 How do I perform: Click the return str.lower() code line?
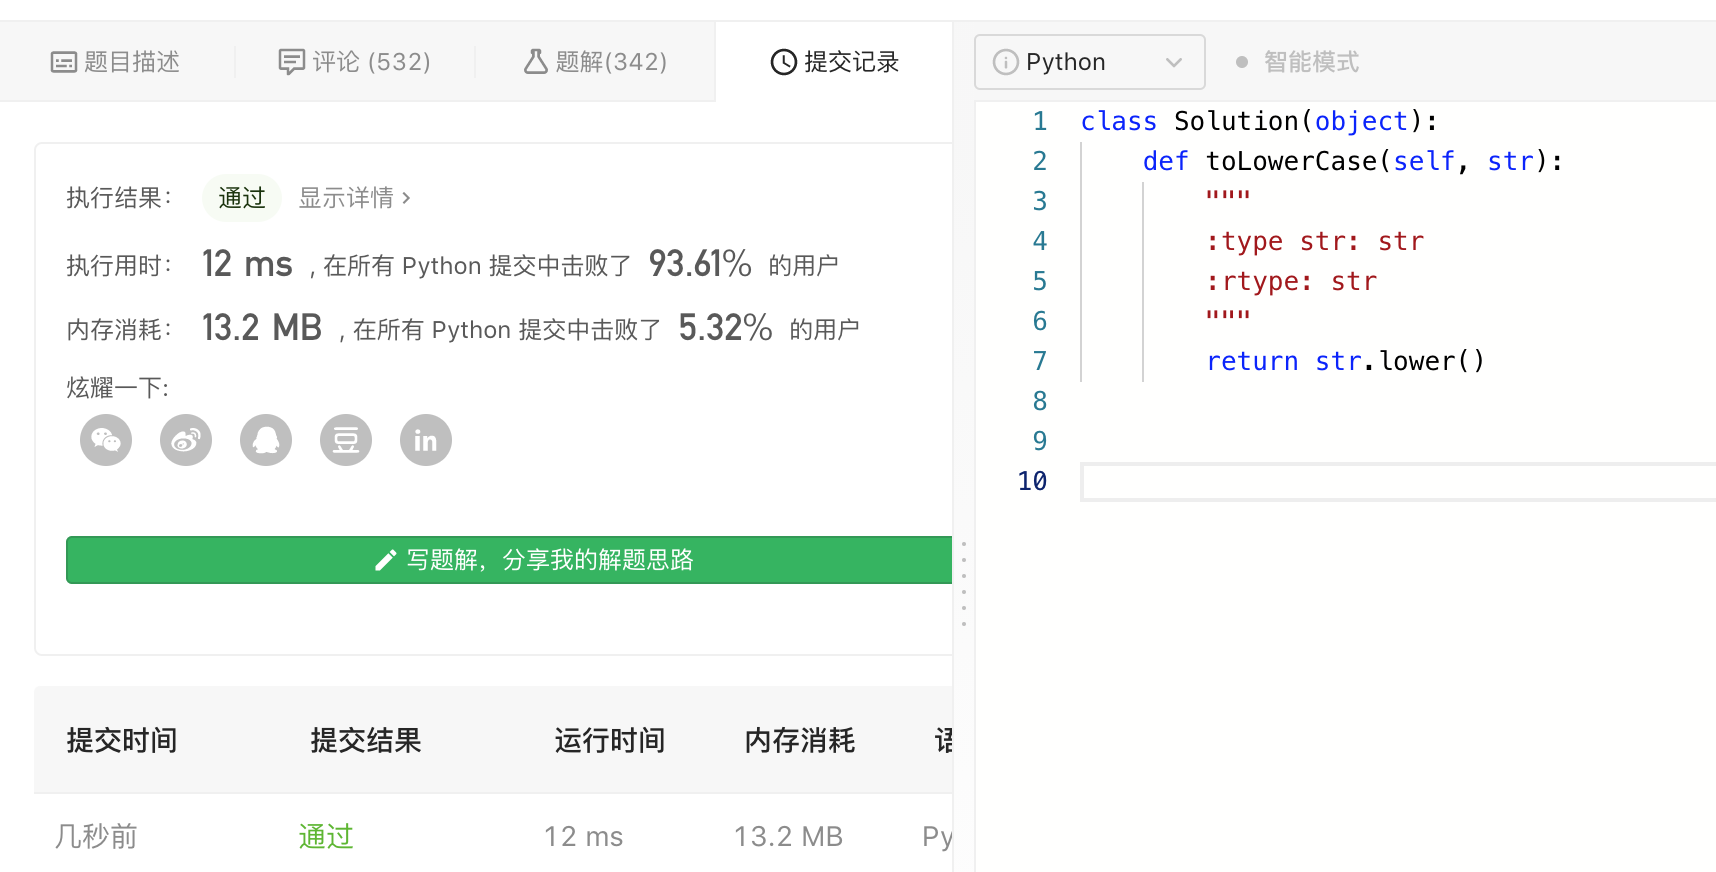click(1346, 361)
